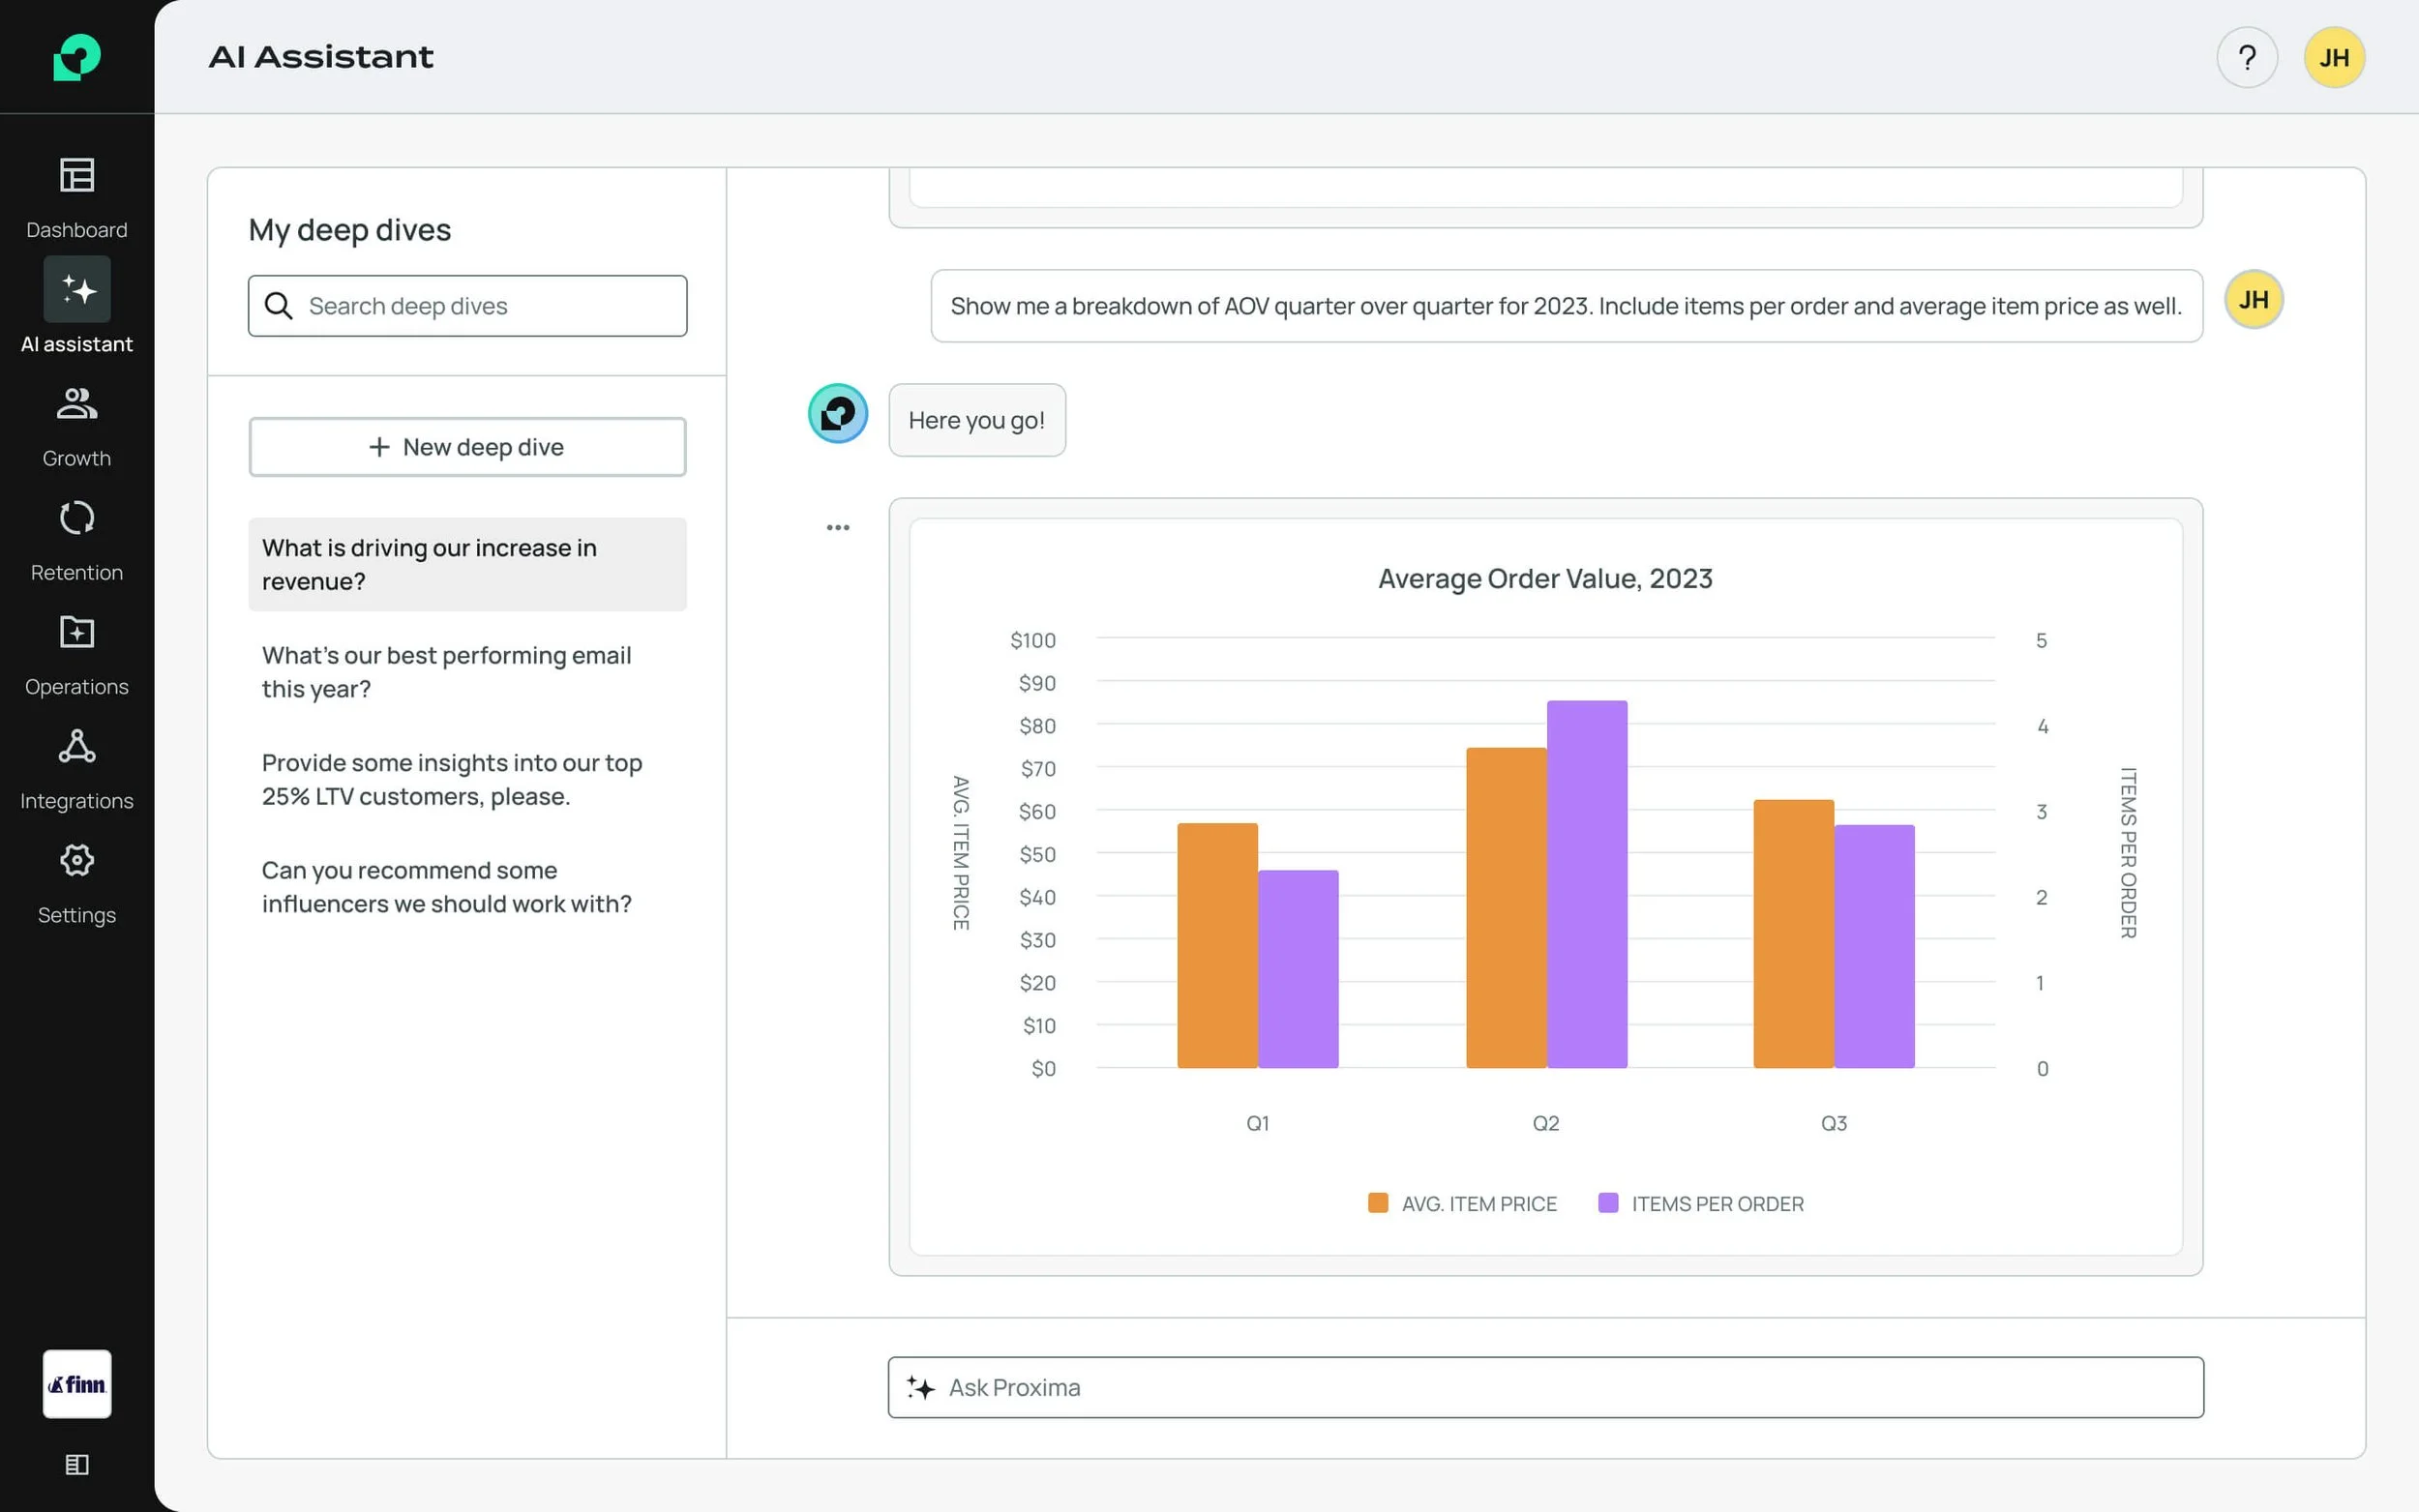Focus the Ask Proxima input field
Viewport: 2419px width, 1512px height.
[x=1545, y=1387]
